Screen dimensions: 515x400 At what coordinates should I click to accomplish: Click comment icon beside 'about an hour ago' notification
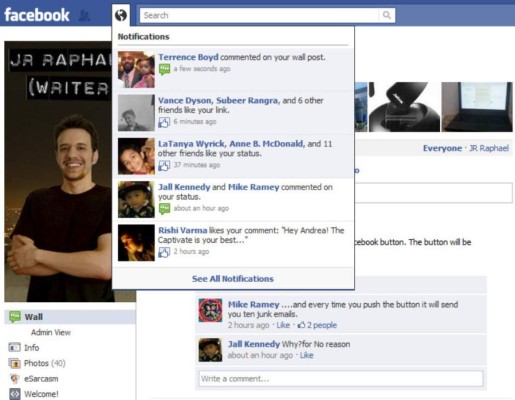pyautogui.click(x=164, y=209)
